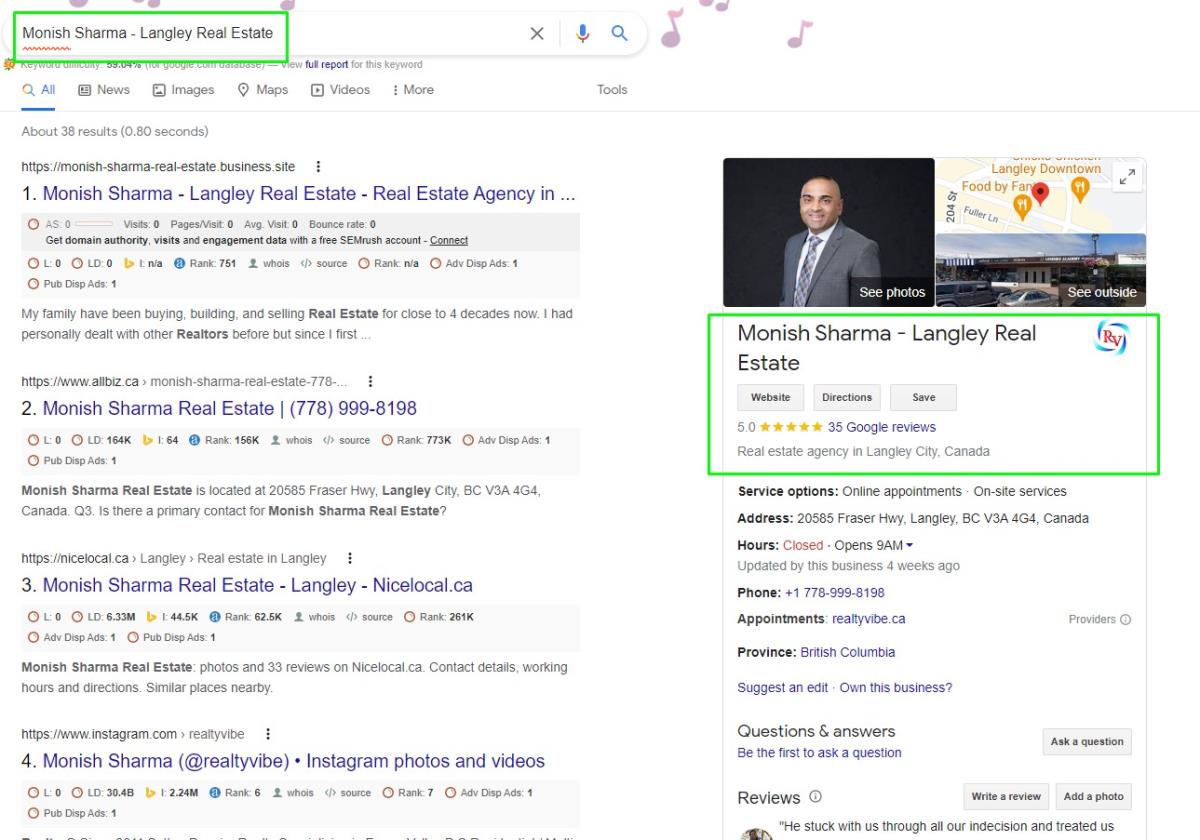Run search with the magnifying glass icon
Screen dimensions: 1200x840
(x=620, y=33)
